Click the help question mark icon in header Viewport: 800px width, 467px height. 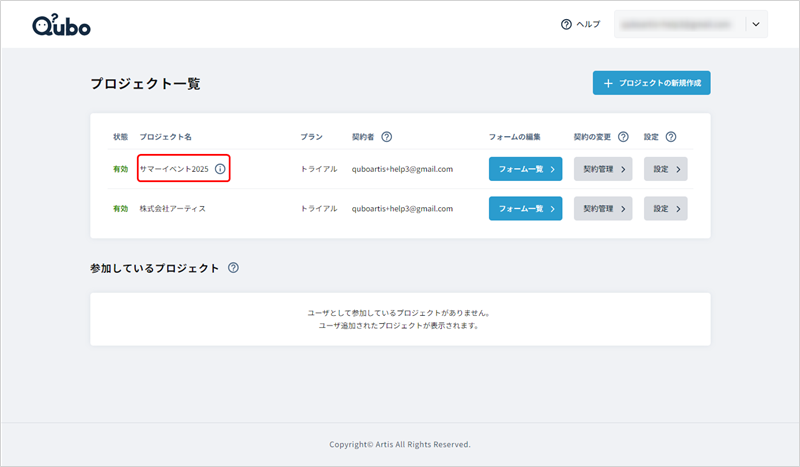(567, 25)
